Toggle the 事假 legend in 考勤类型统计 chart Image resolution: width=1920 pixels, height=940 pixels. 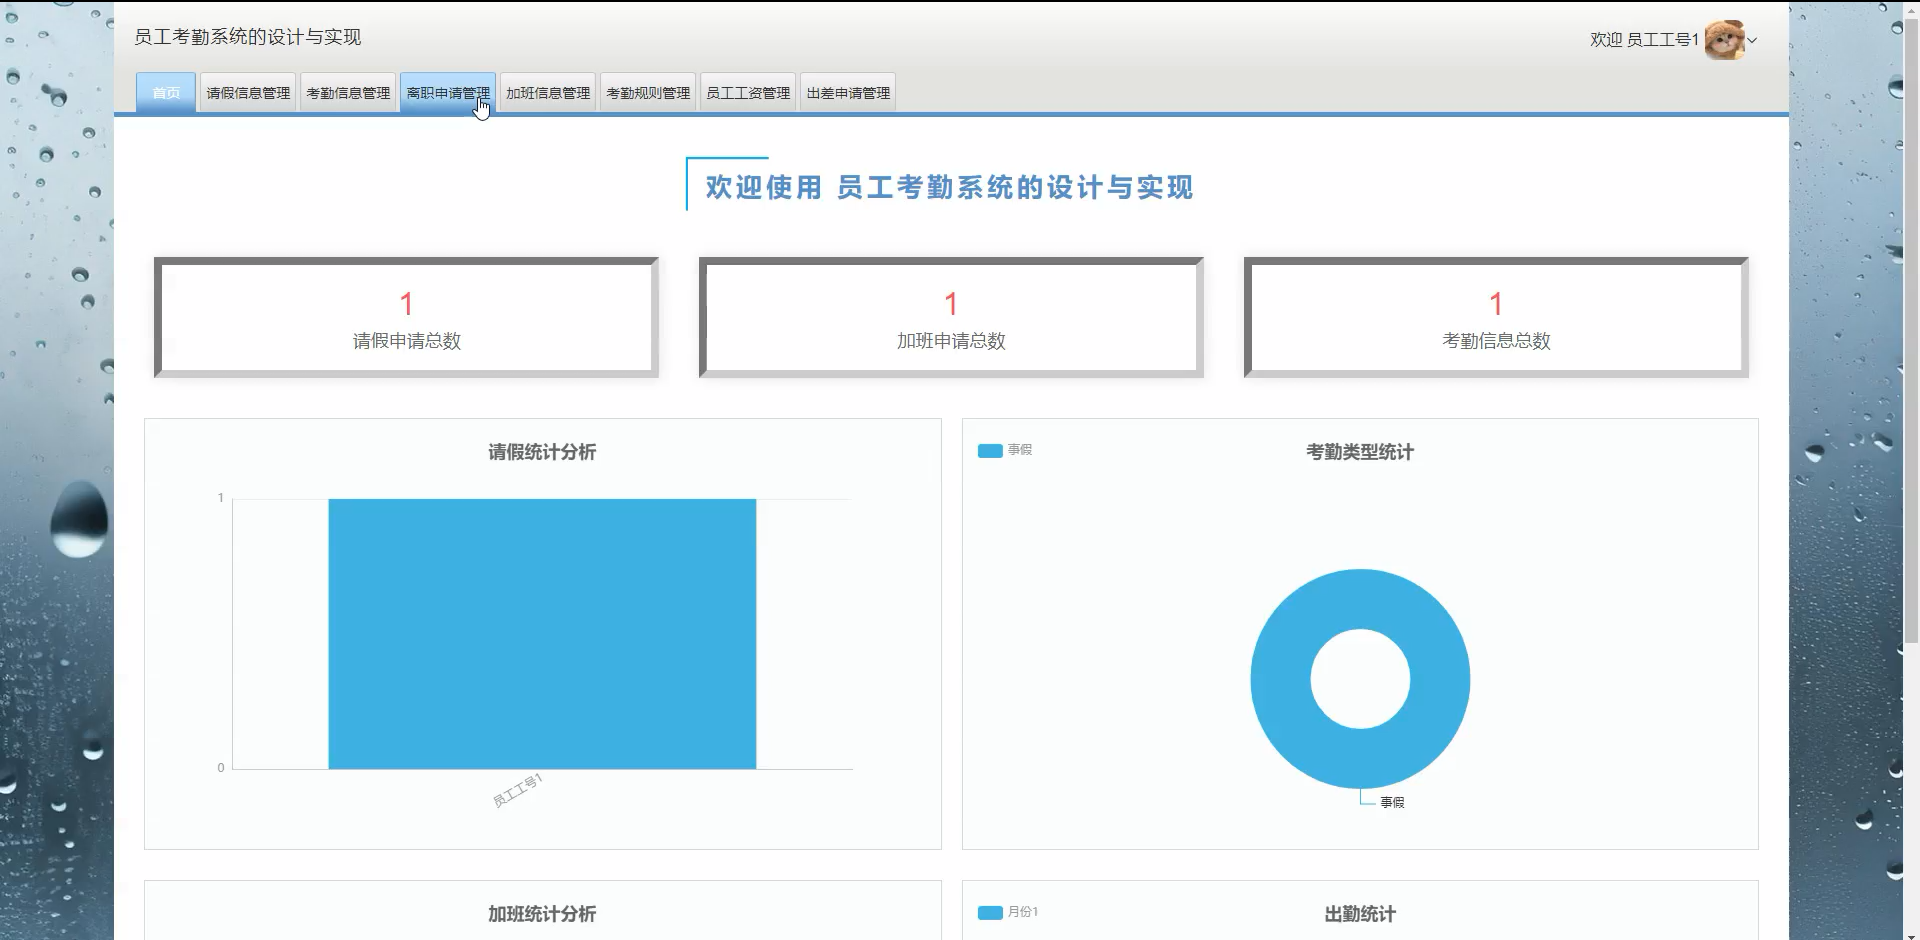[1005, 450]
